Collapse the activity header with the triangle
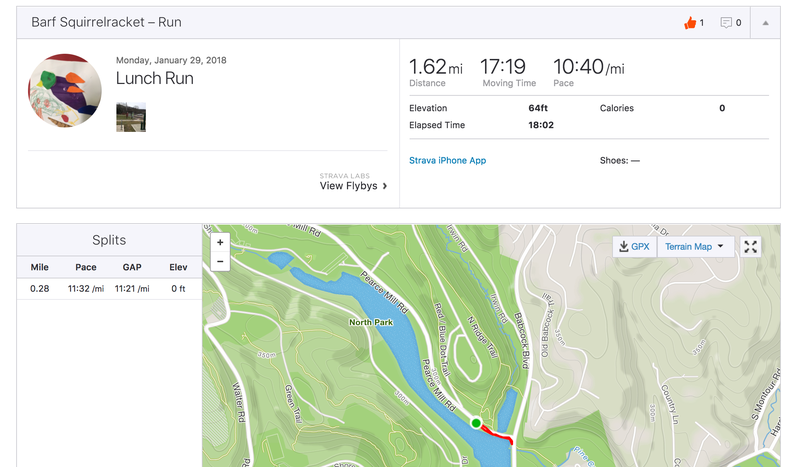This screenshot has width=800, height=467. pyautogui.click(x=765, y=22)
